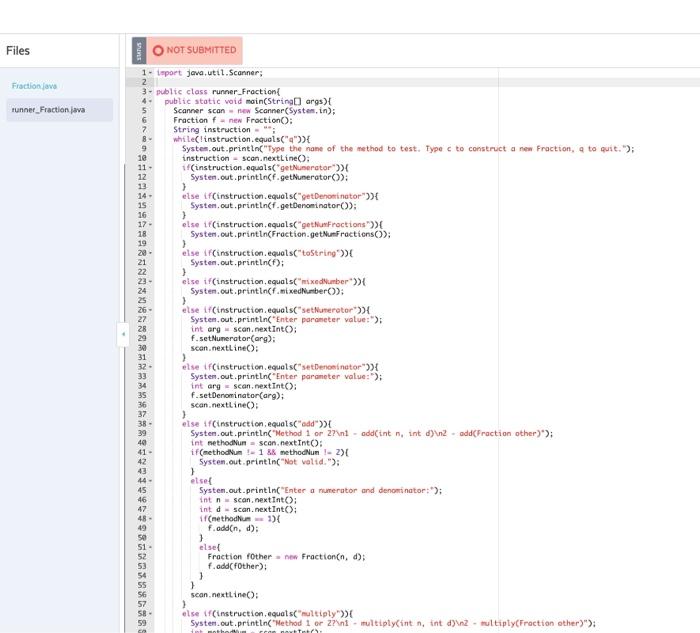Click 'int n = scan.nextInt();' line

coord(248,500)
